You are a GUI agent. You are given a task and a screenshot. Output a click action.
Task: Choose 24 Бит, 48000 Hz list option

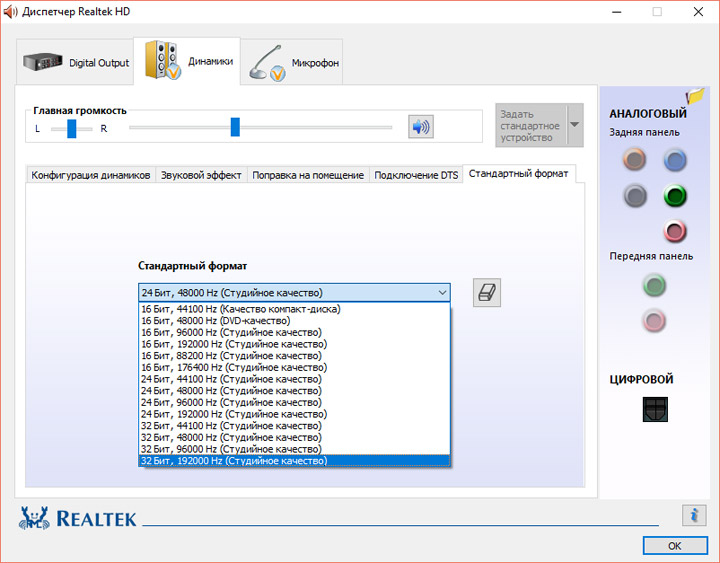(x=294, y=391)
